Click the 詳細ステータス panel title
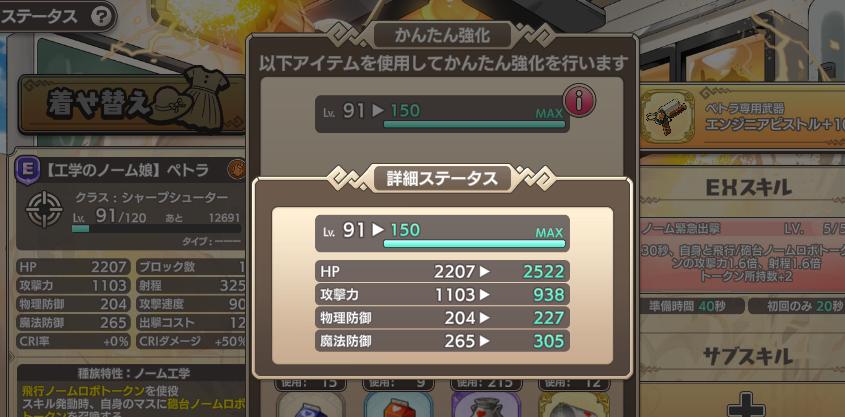The height and width of the screenshot is (417, 845). 442,179
